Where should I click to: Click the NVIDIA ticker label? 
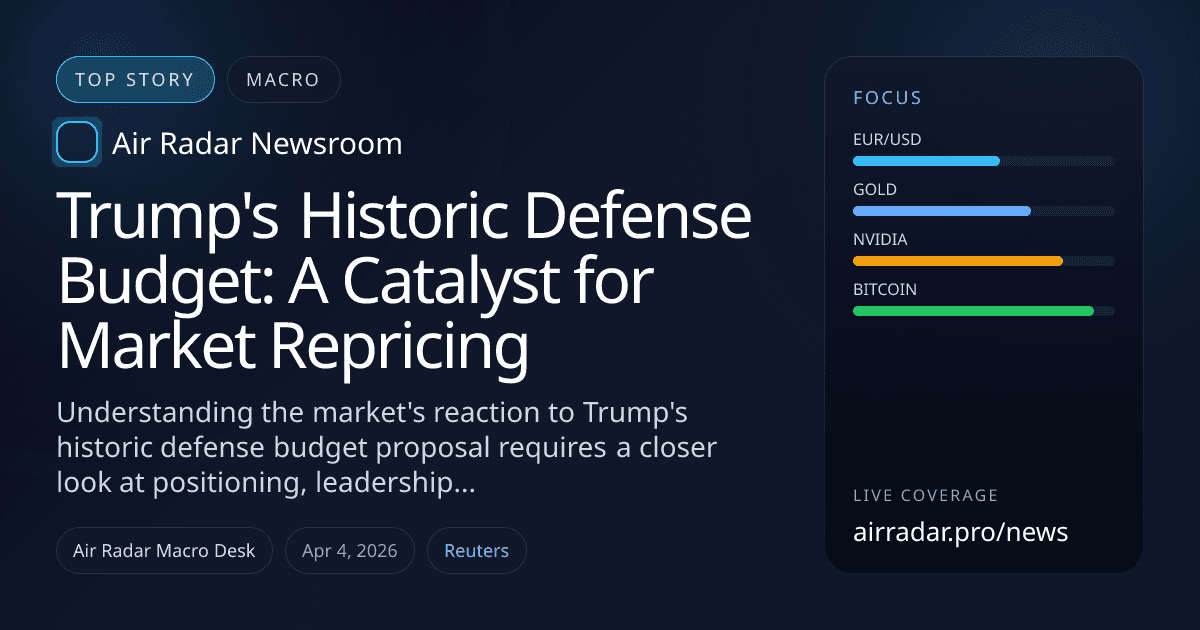coord(880,239)
